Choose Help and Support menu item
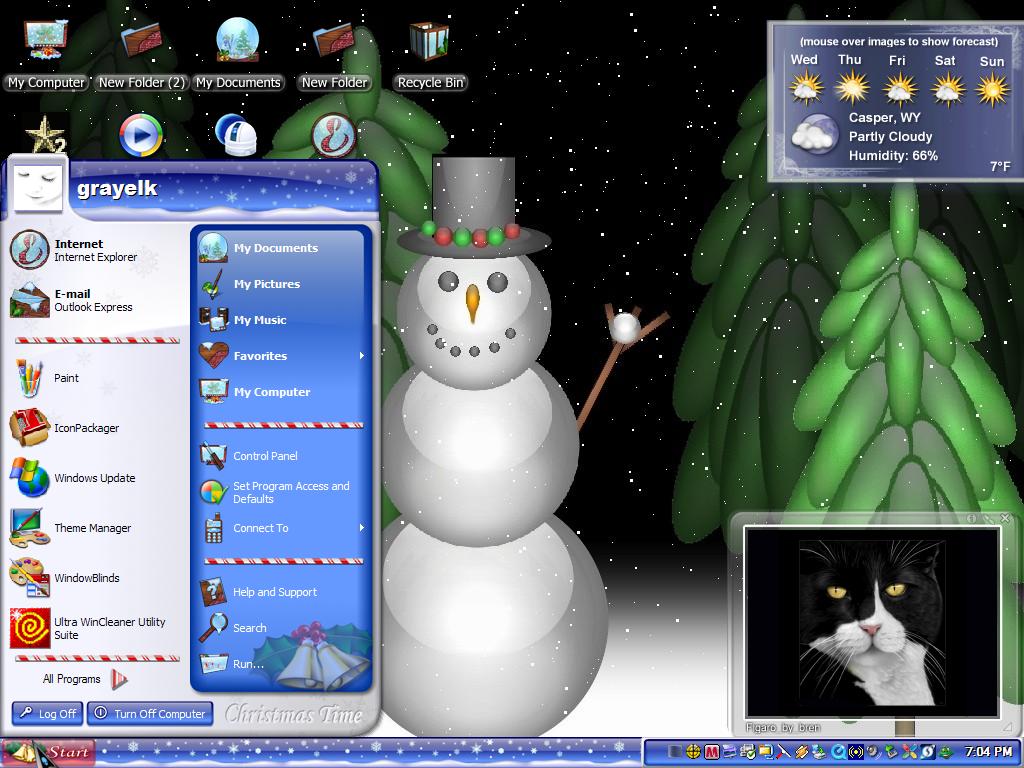The width and height of the screenshot is (1024, 768). coord(282,592)
